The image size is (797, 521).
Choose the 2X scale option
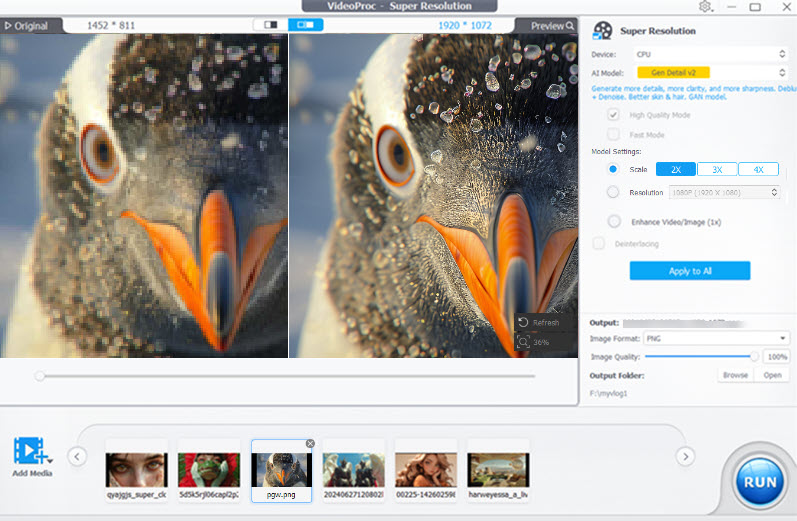pos(676,170)
